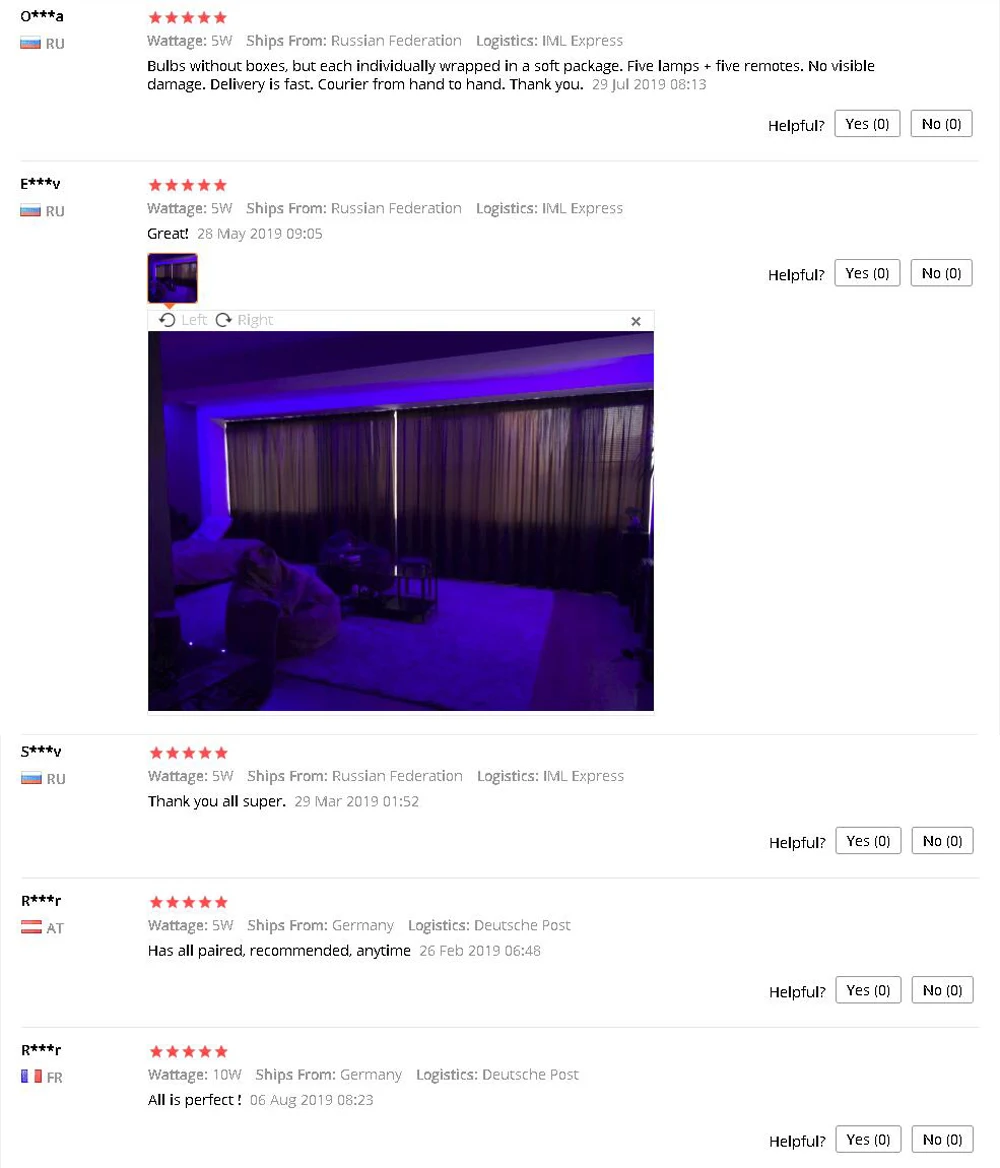Rotate review photo left
The image size is (1000, 1168).
[183, 320]
